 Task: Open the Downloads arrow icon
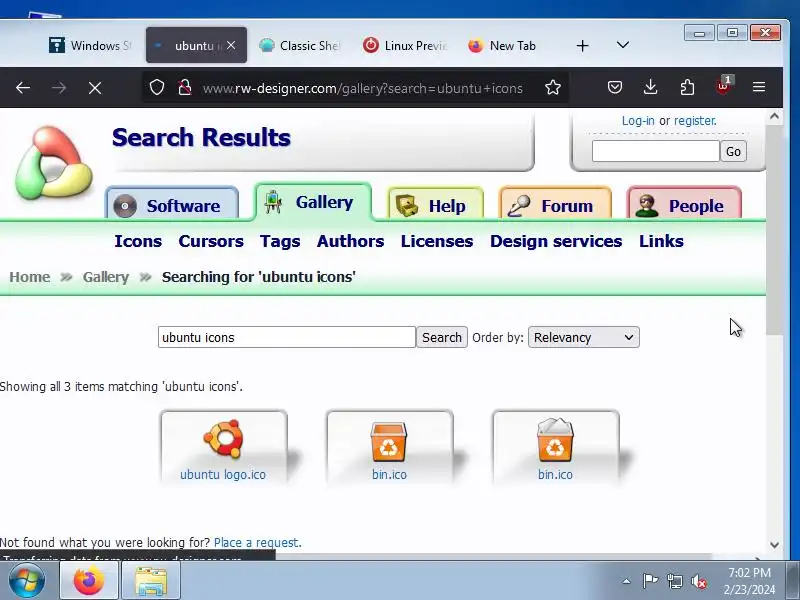pyautogui.click(x=651, y=88)
